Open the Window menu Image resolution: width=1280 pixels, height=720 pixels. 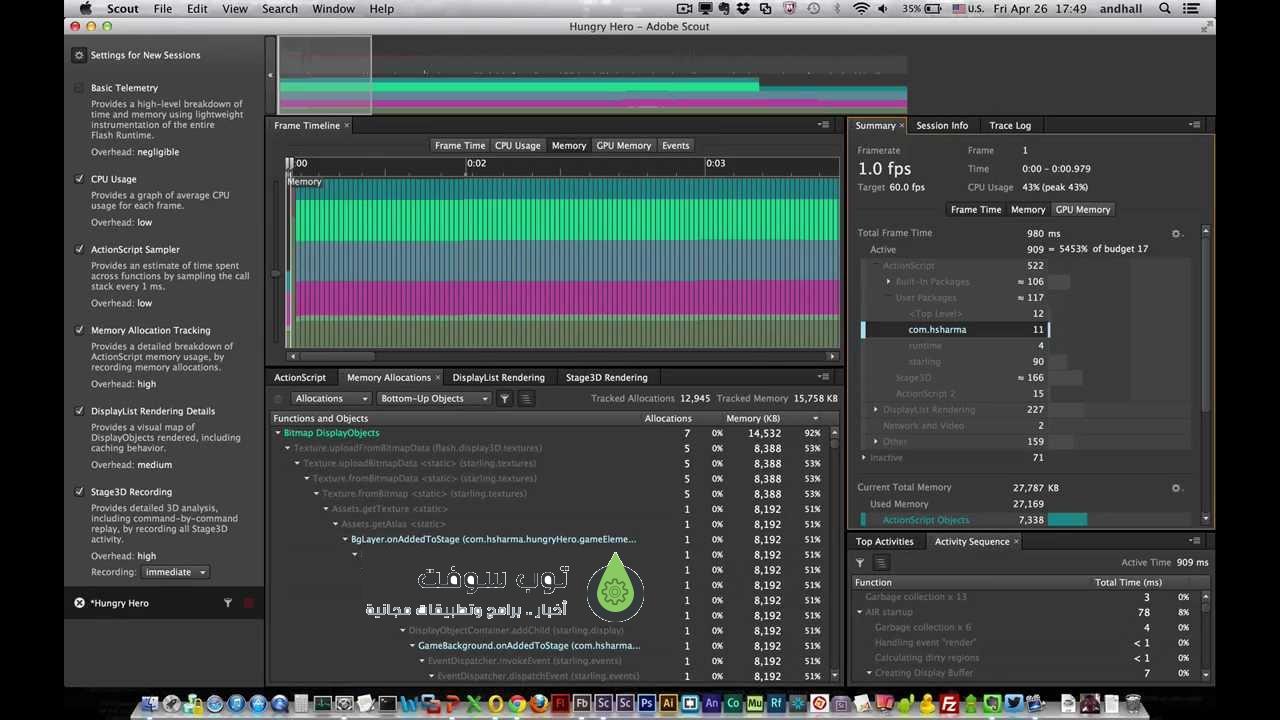(x=333, y=9)
